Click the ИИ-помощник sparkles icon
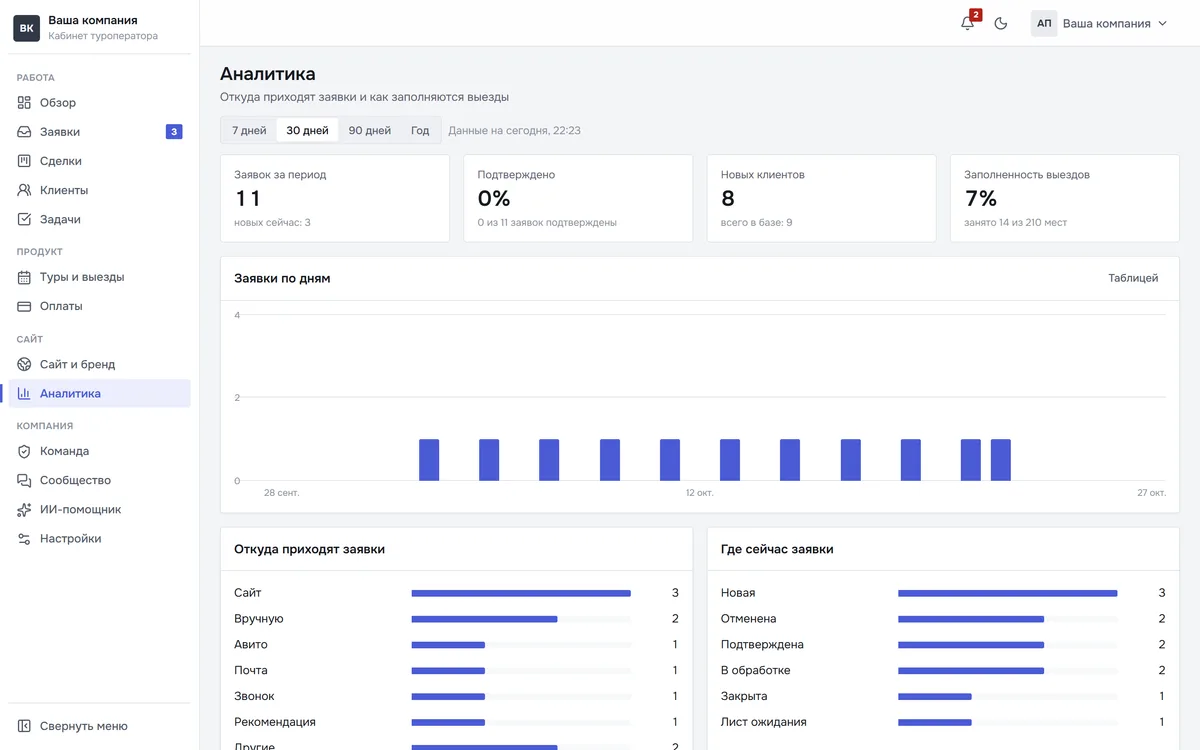Viewport: 1200px width, 750px height. coord(24,509)
